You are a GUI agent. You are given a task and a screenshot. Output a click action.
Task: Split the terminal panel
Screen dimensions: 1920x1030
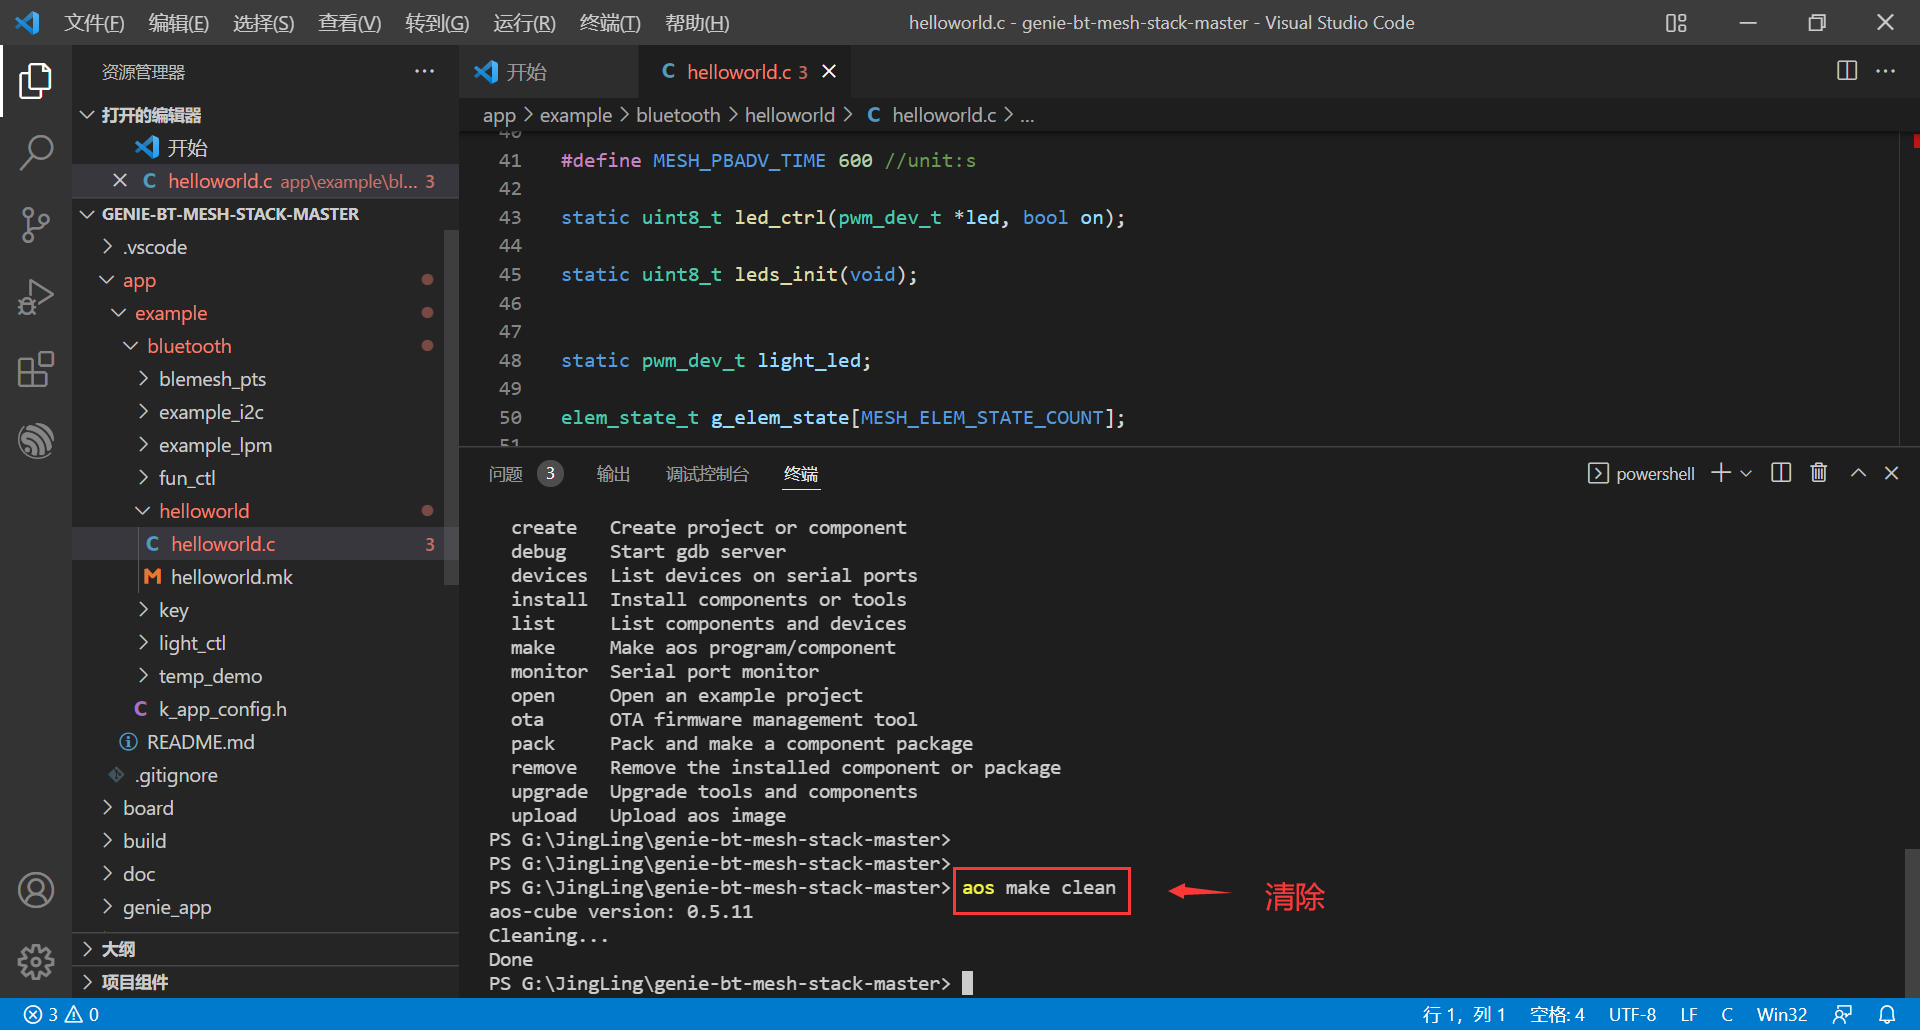pos(1781,473)
